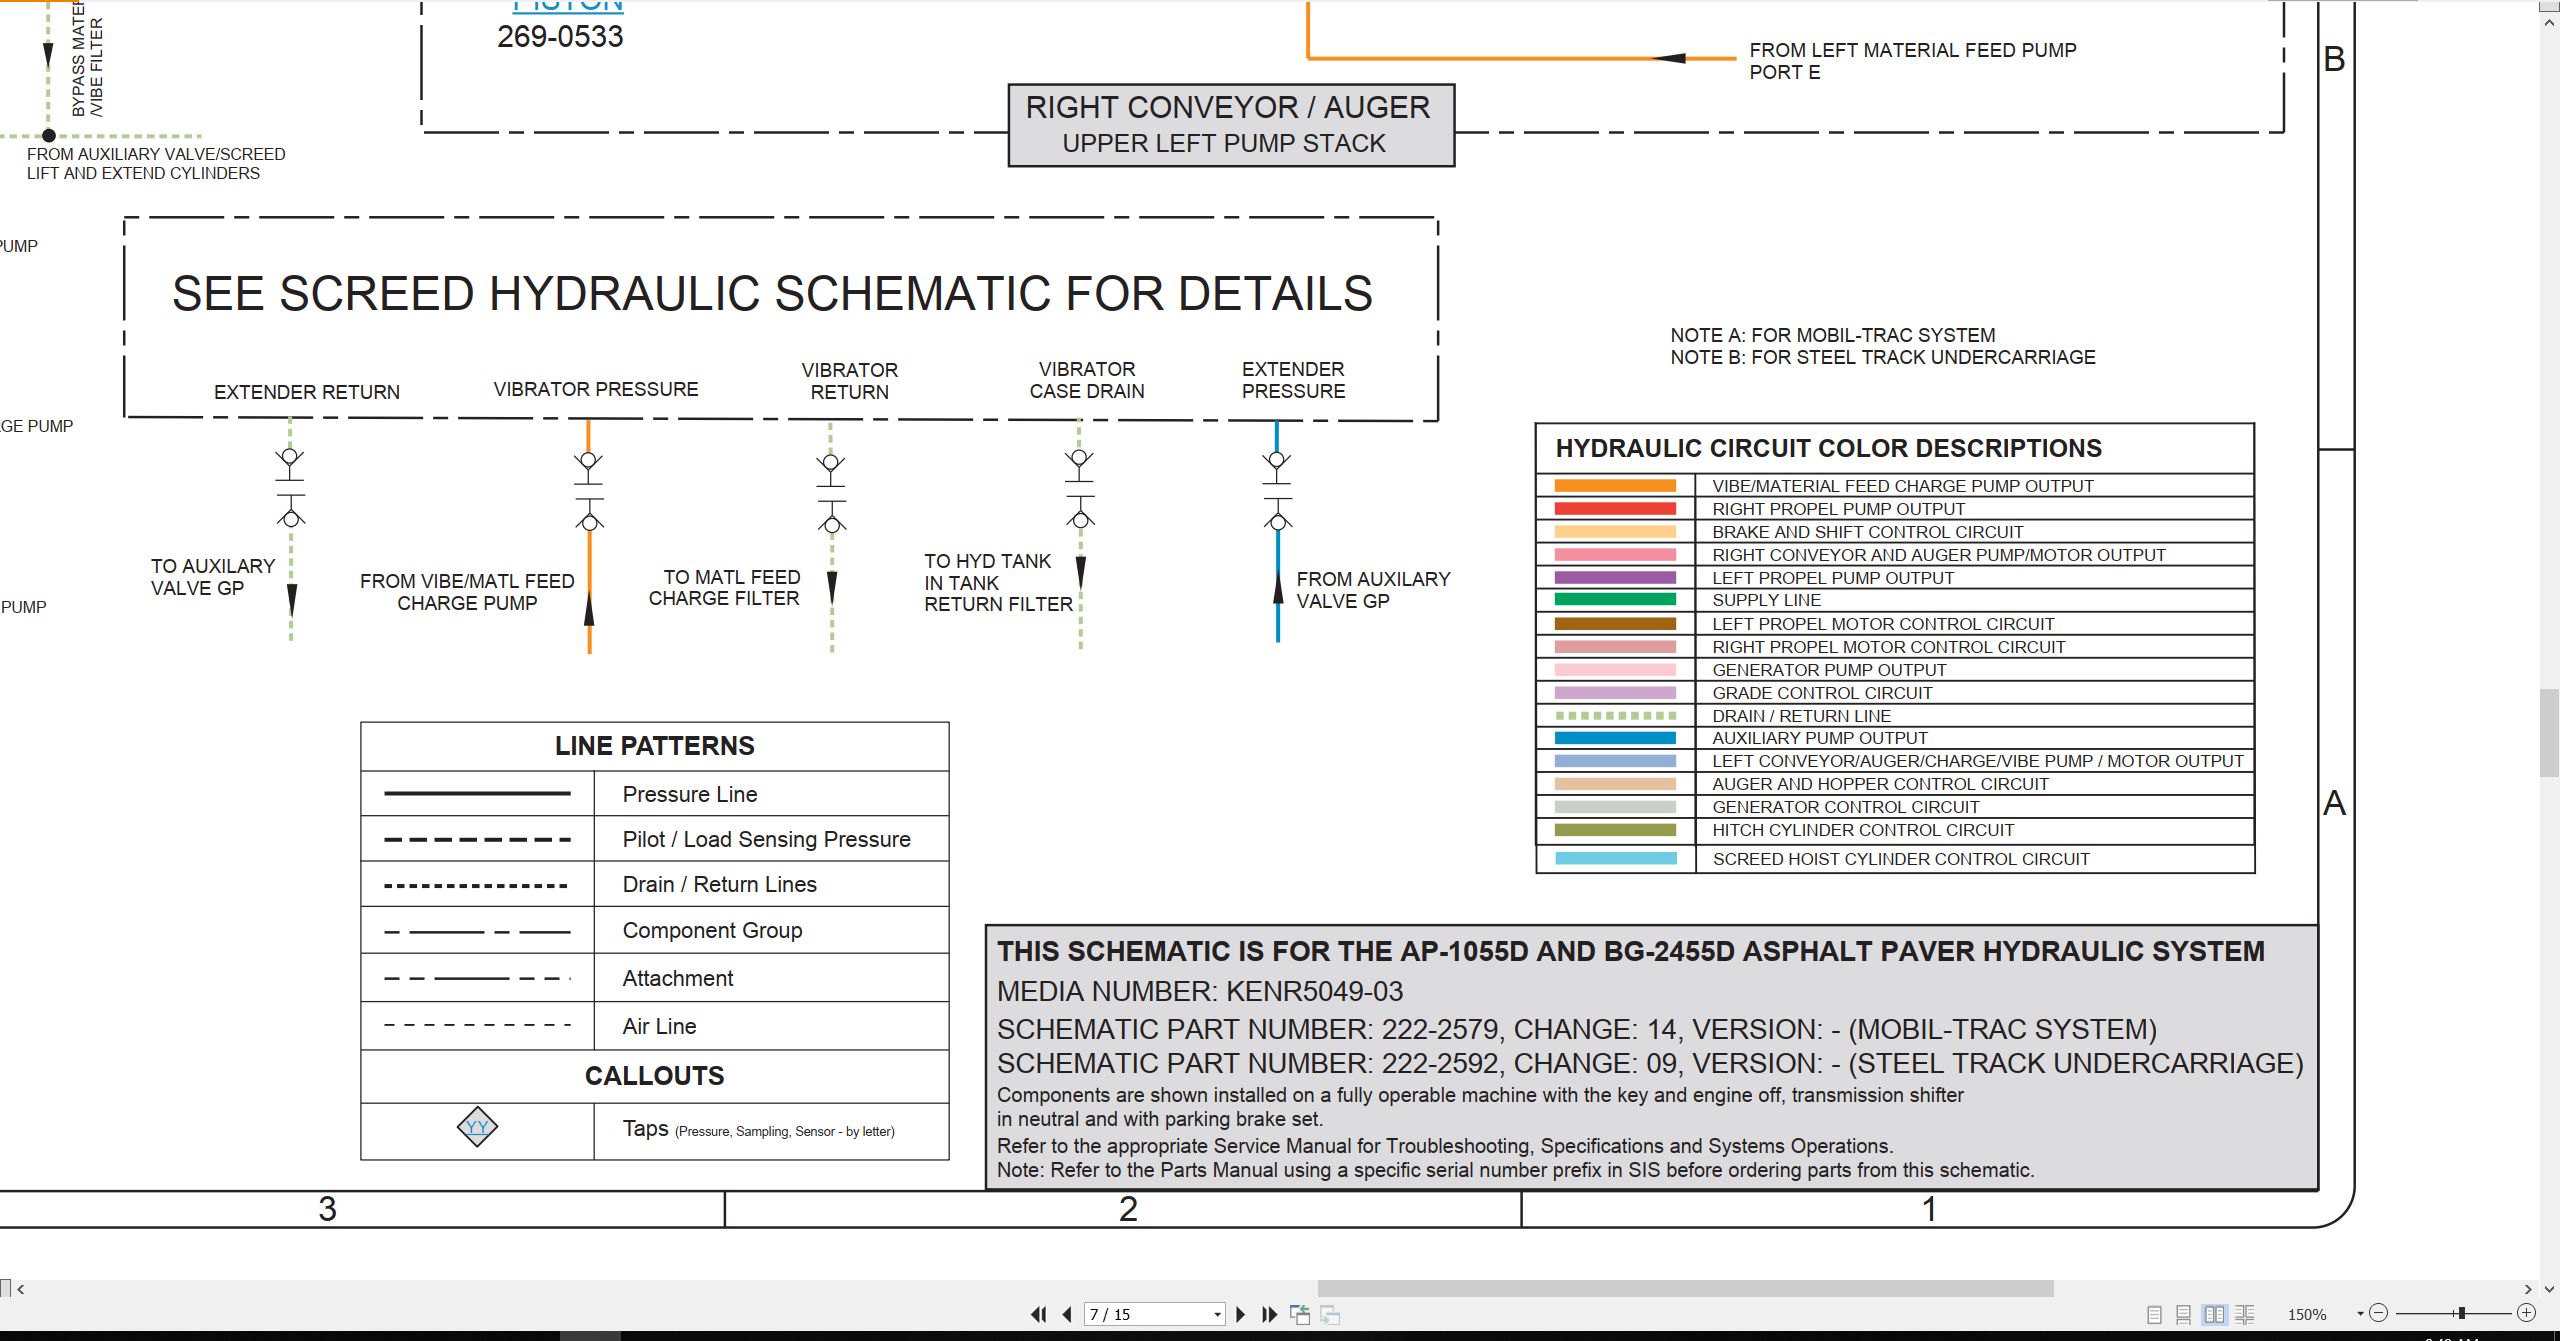Screen dimensions: 2560x1341
Task: Click MEDIA NUMBER: KENR5049-03 text
Action: click(1200, 991)
